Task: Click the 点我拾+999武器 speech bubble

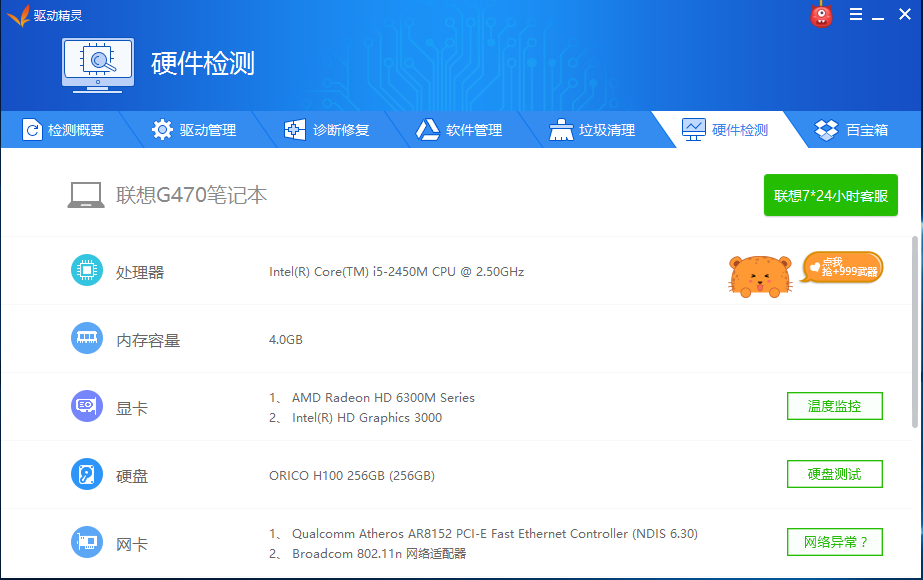Action: (x=843, y=267)
